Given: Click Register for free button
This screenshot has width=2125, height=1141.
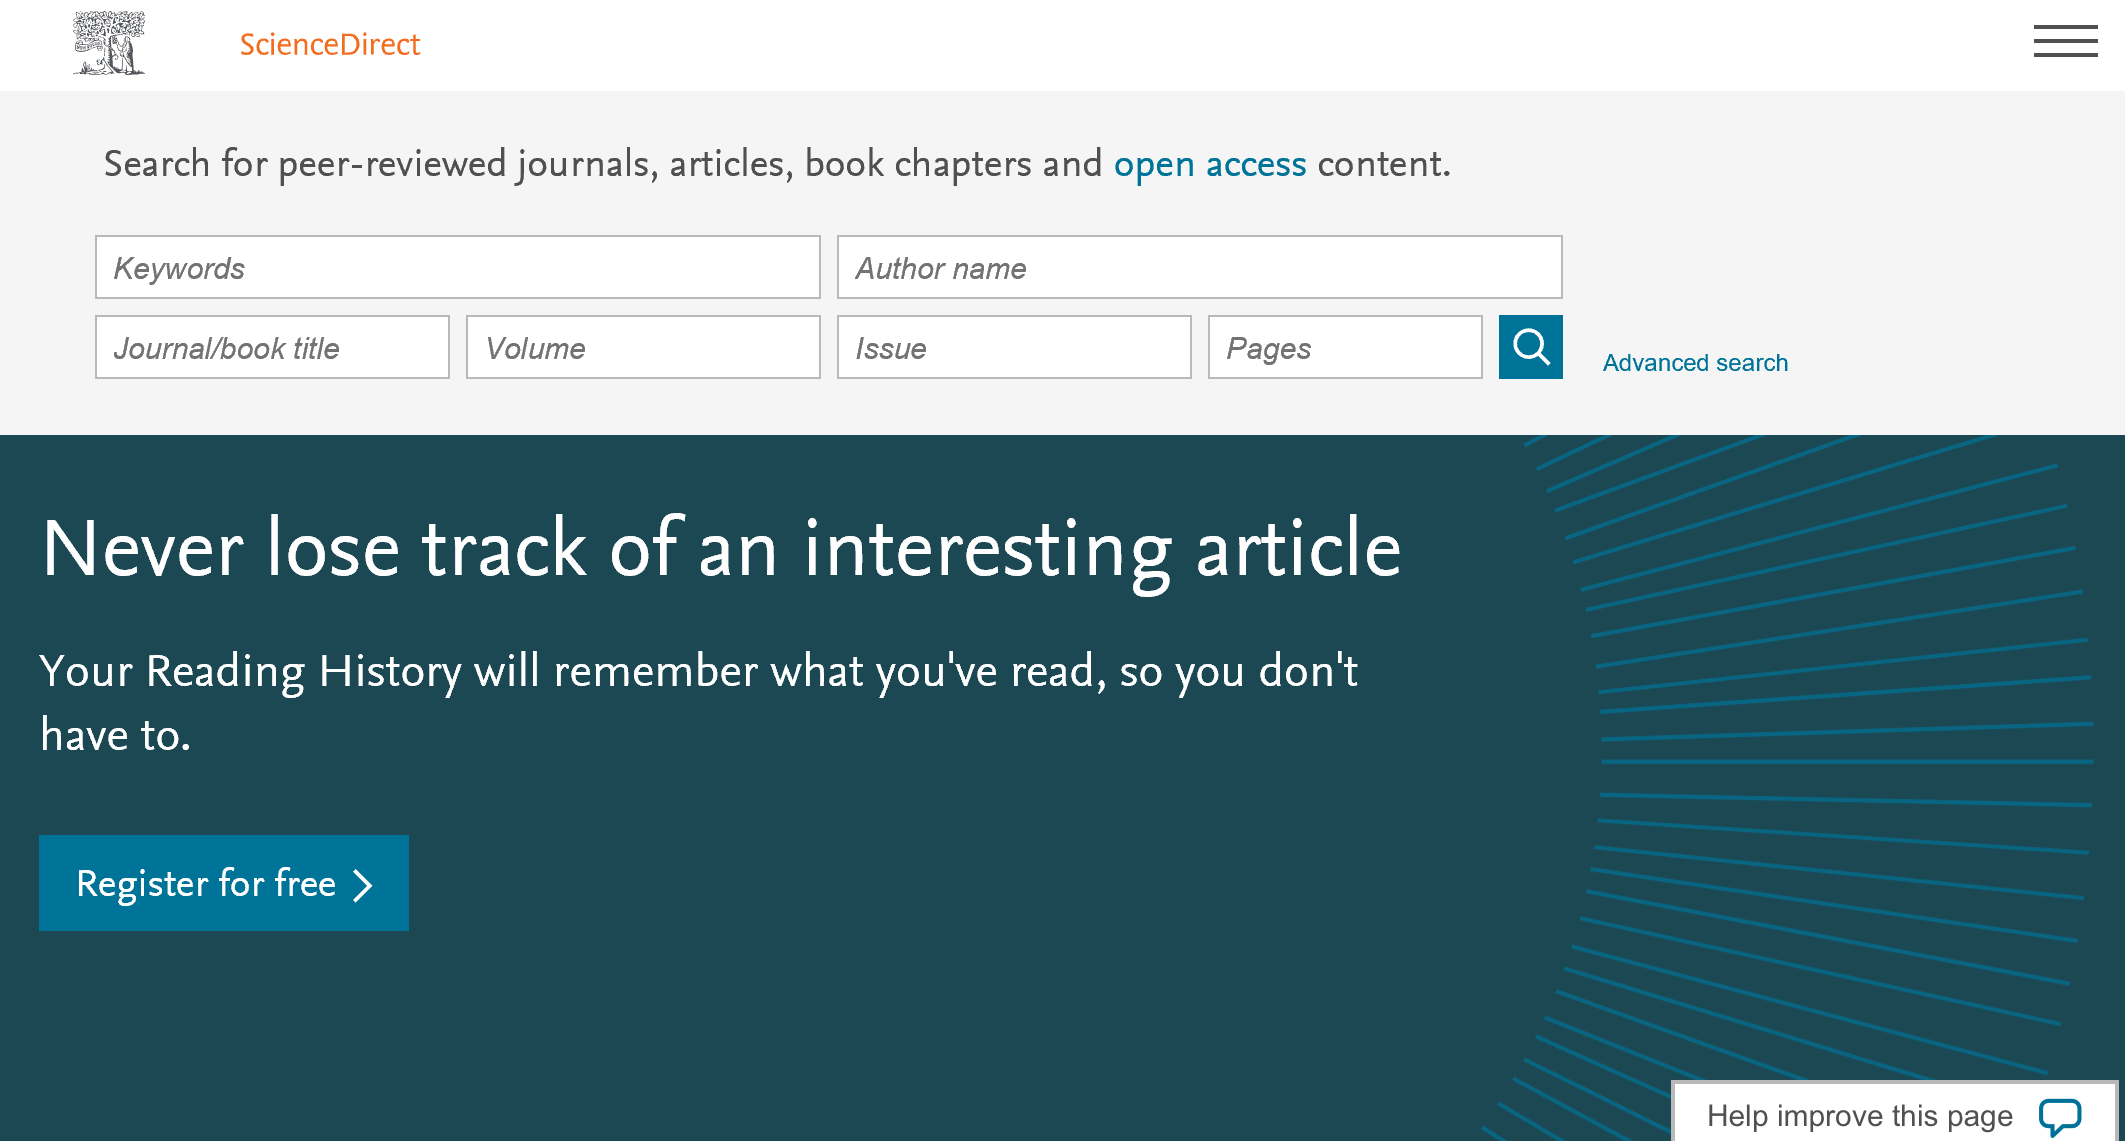Looking at the screenshot, I should [224, 883].
